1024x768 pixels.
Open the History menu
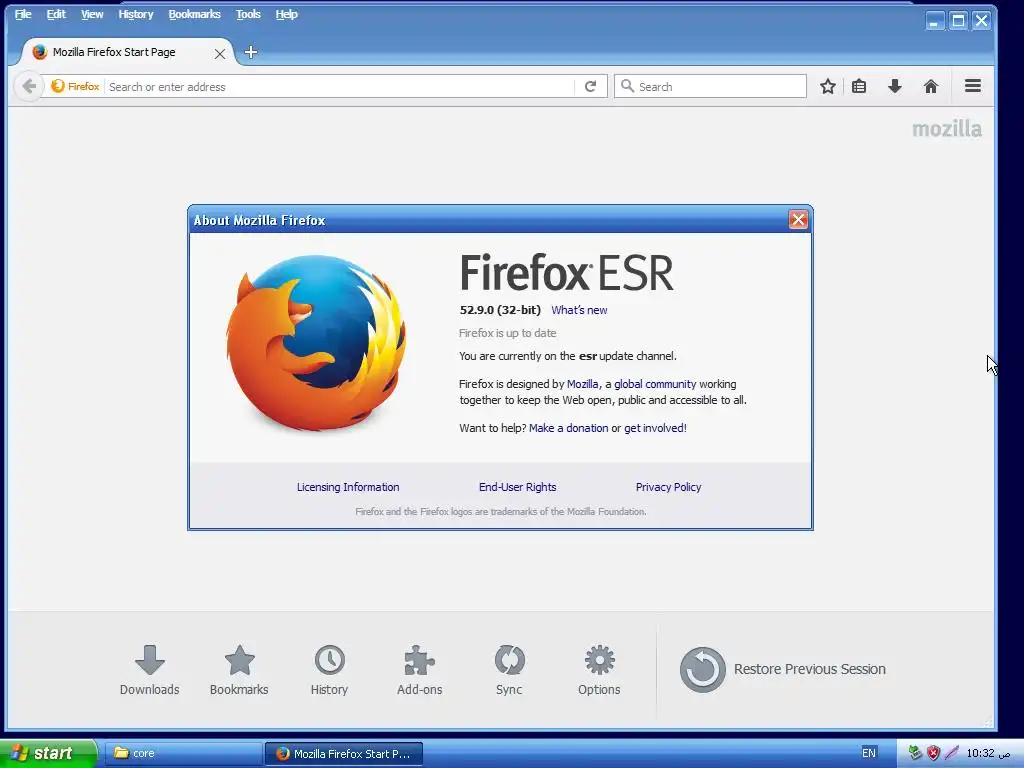(x=136, y=14)
